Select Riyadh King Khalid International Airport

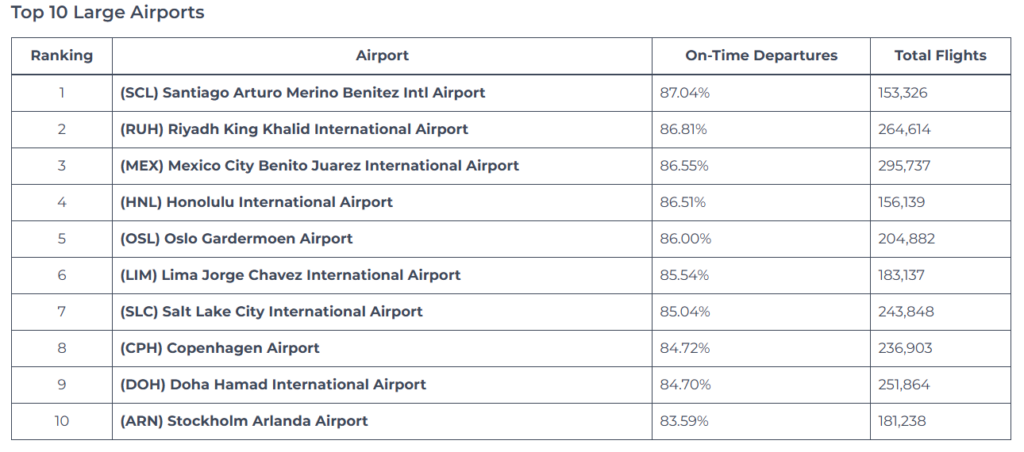(294, 129)
